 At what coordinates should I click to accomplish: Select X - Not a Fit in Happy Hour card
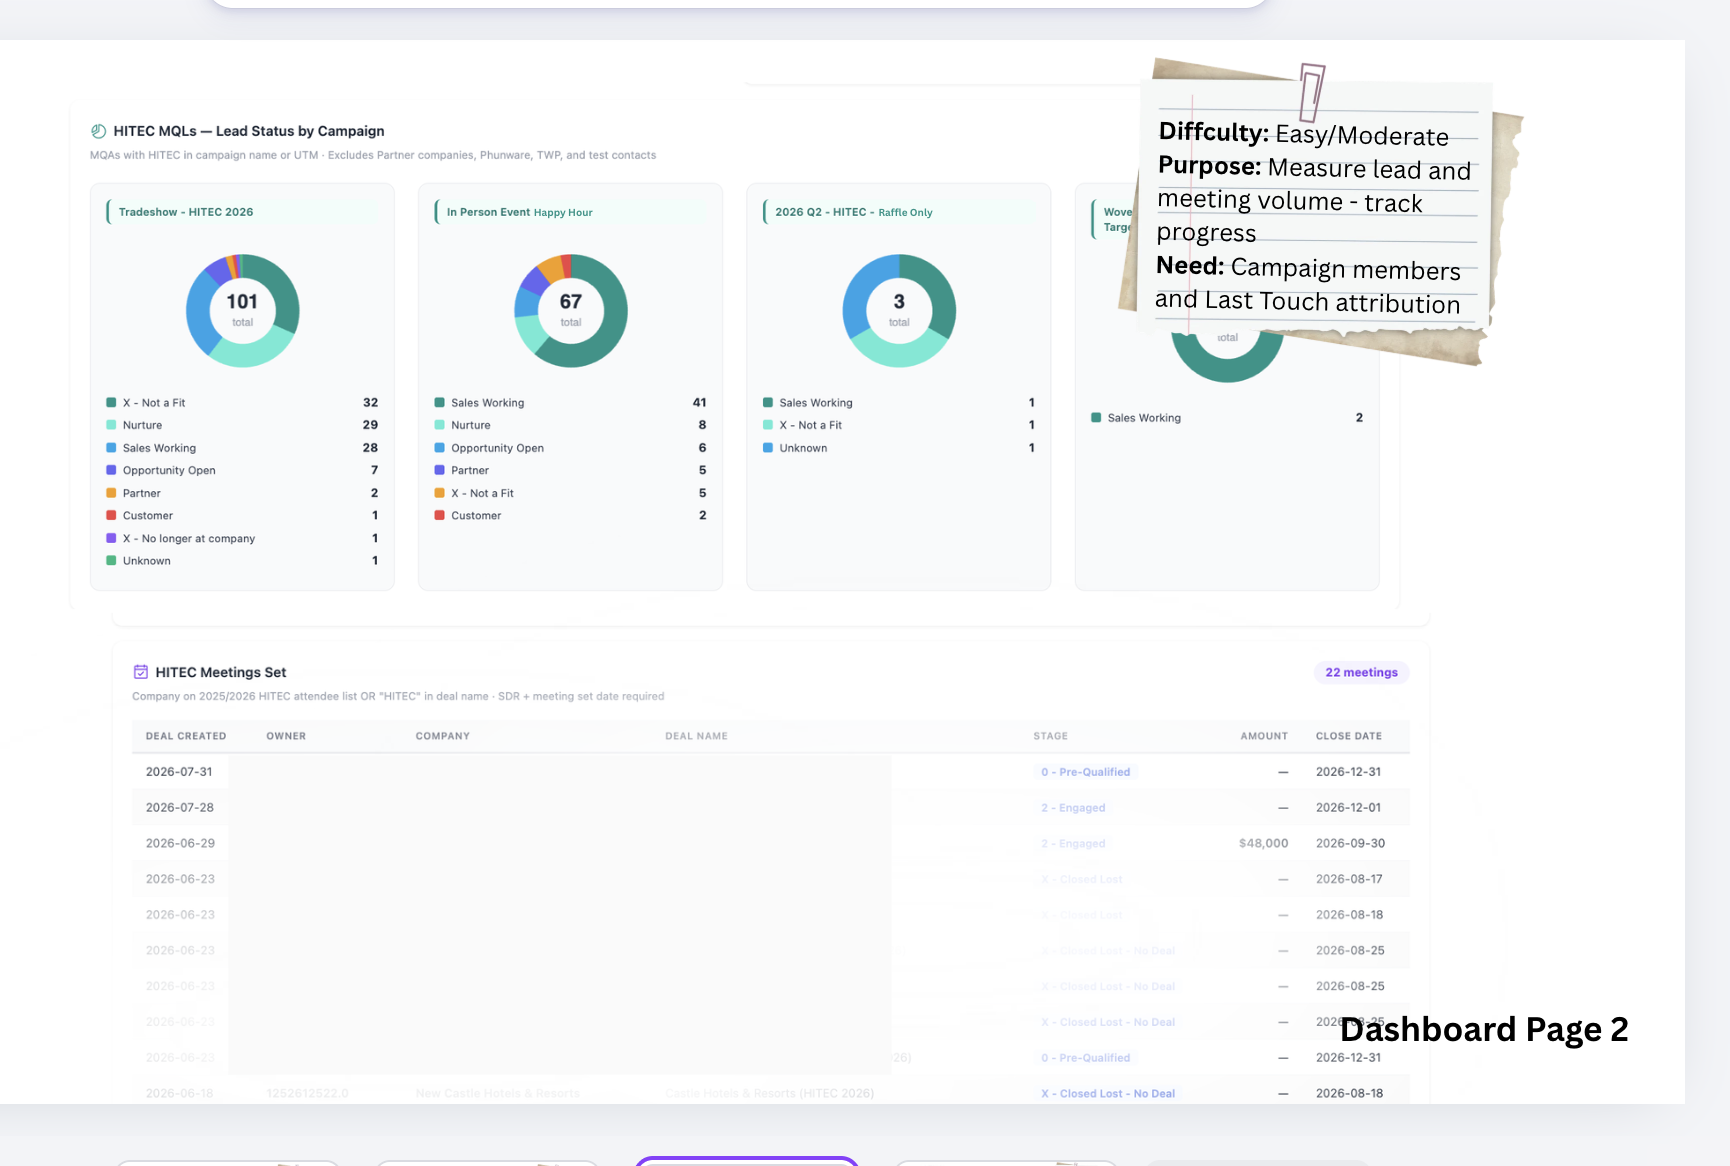point(482,493)
